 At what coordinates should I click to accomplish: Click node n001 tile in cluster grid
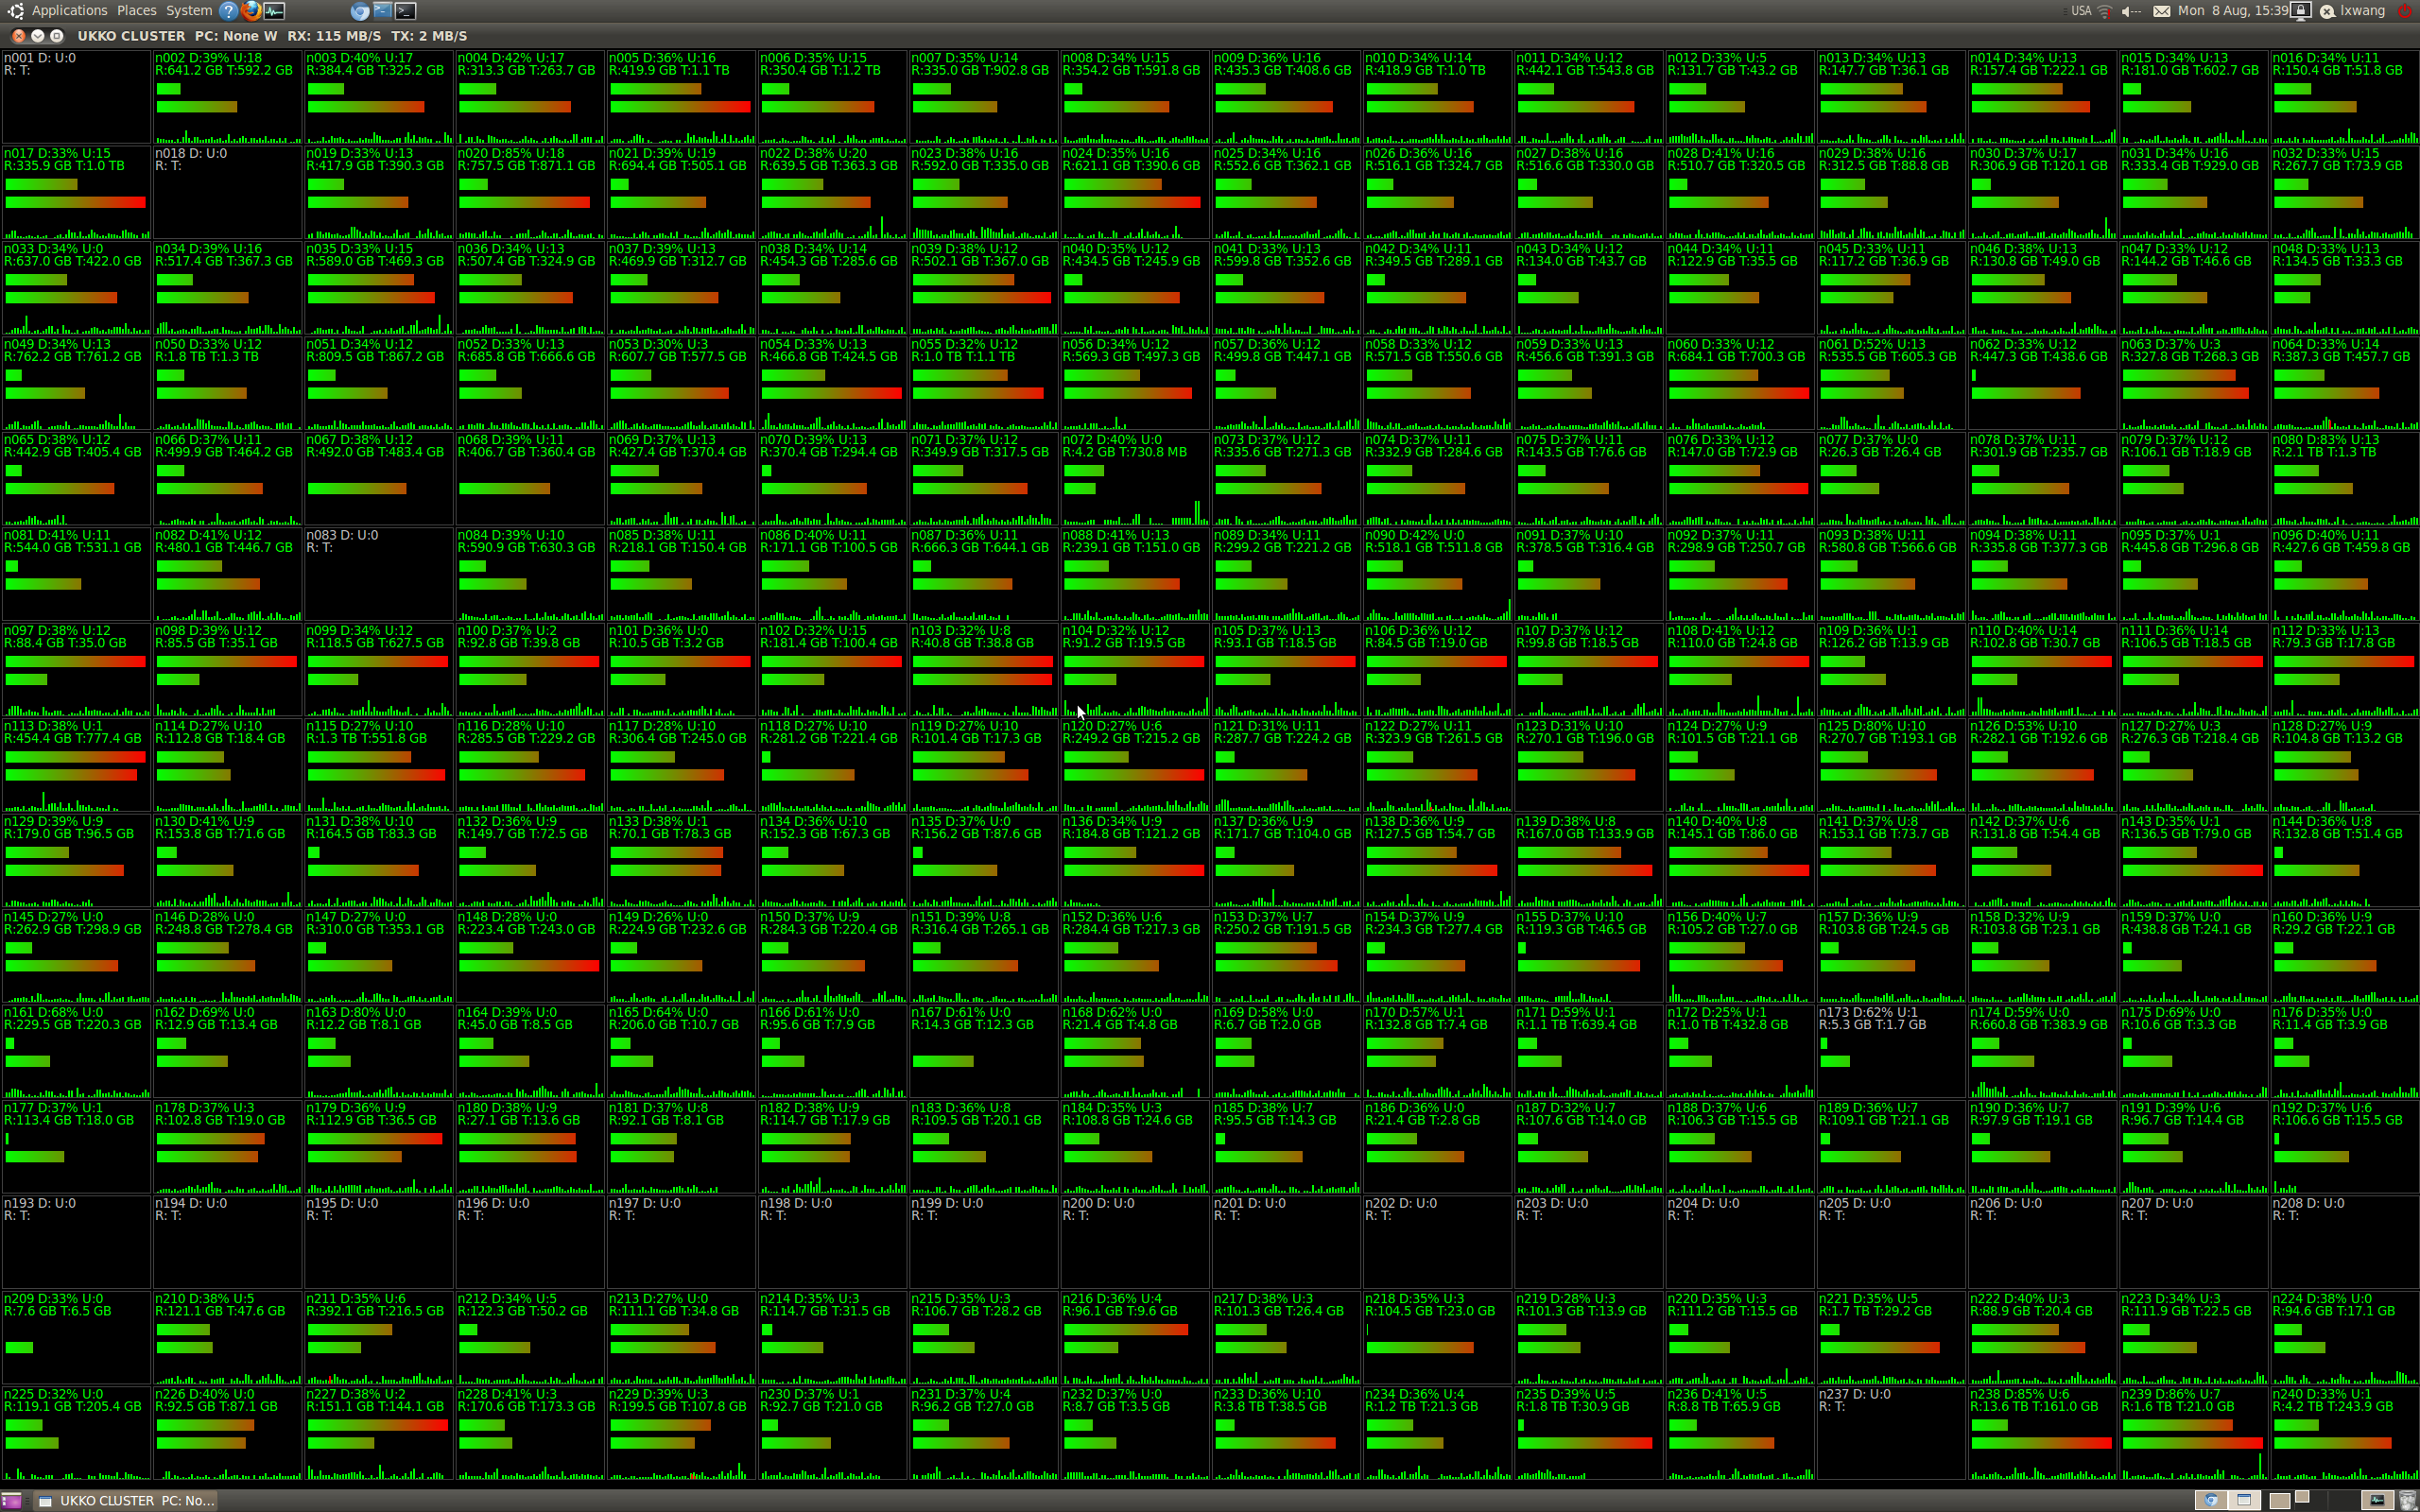76,97
